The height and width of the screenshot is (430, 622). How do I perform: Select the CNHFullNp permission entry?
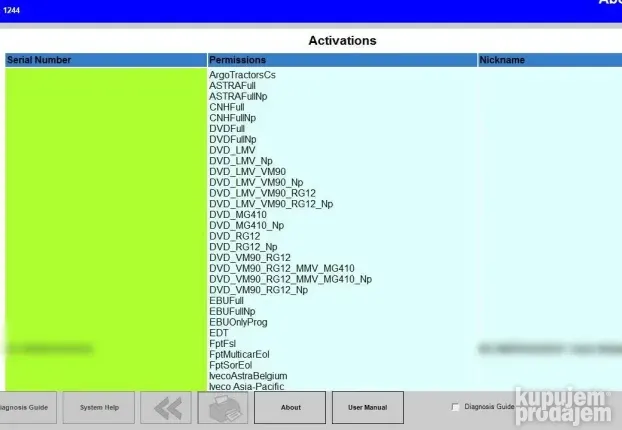(x=232, y=118)
